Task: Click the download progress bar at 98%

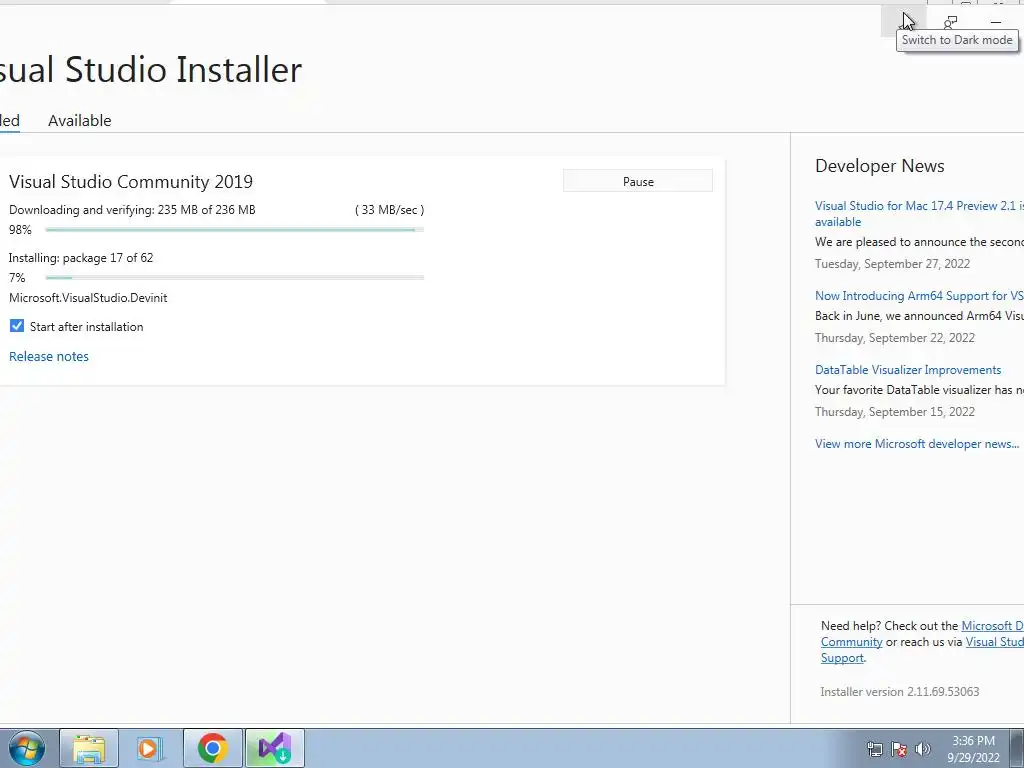Action: coord(234,230)
